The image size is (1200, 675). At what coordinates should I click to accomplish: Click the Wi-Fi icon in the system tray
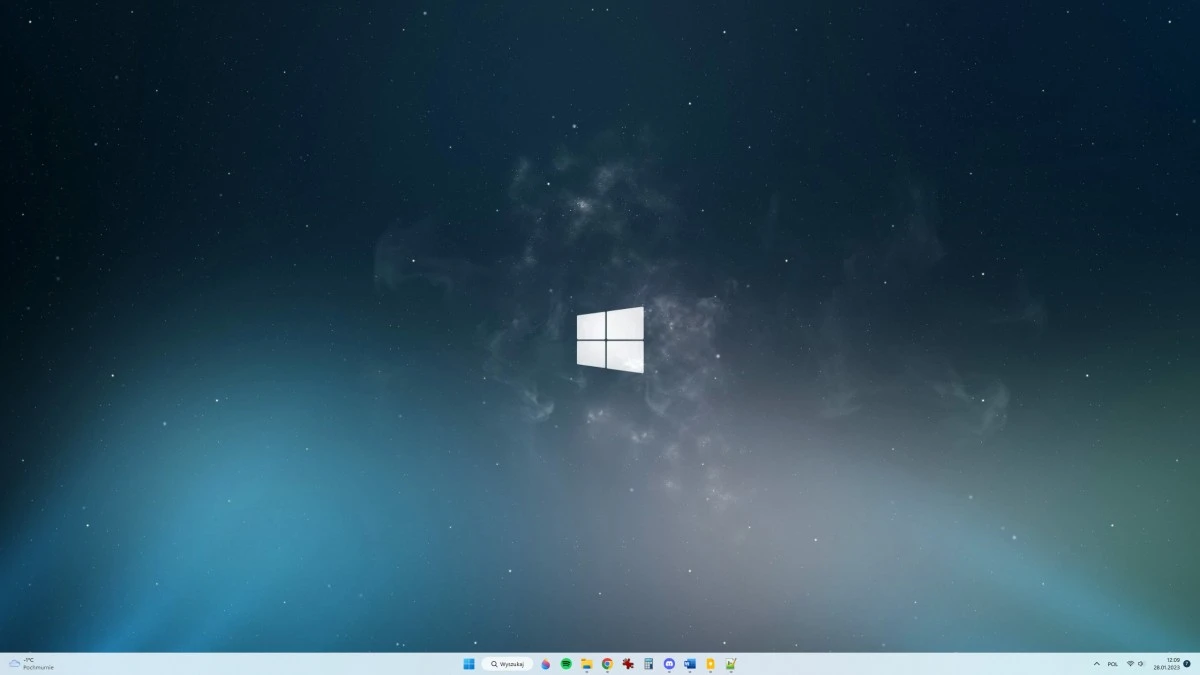(x=1130, y=663)
